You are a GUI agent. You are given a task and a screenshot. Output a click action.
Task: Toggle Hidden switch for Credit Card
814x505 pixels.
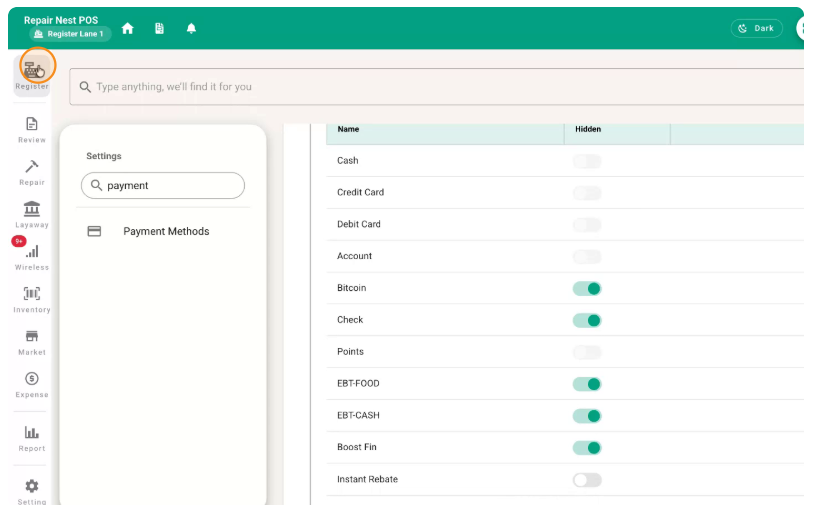point(587,193)
